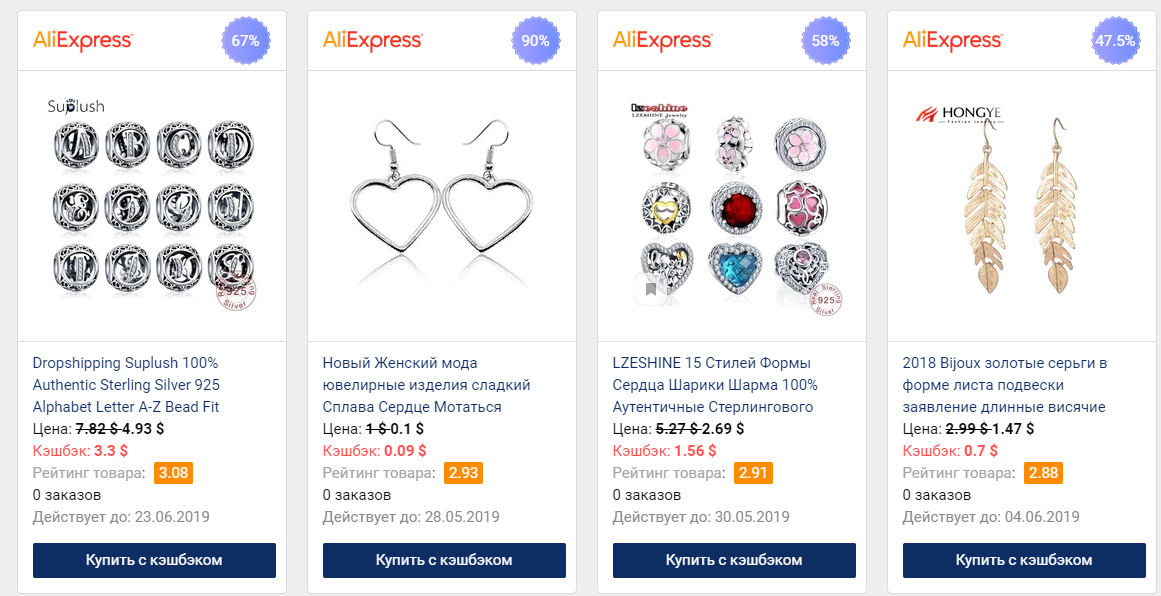Open Dropshipping Suplush Sterling Silver title link
1161x596 pixels.
(127, 385)
